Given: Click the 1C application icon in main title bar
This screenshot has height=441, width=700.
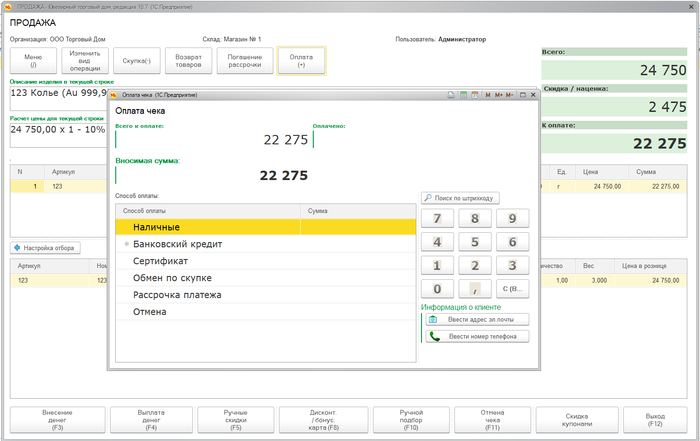Looking at the screenshot, I should pos(8,7).
